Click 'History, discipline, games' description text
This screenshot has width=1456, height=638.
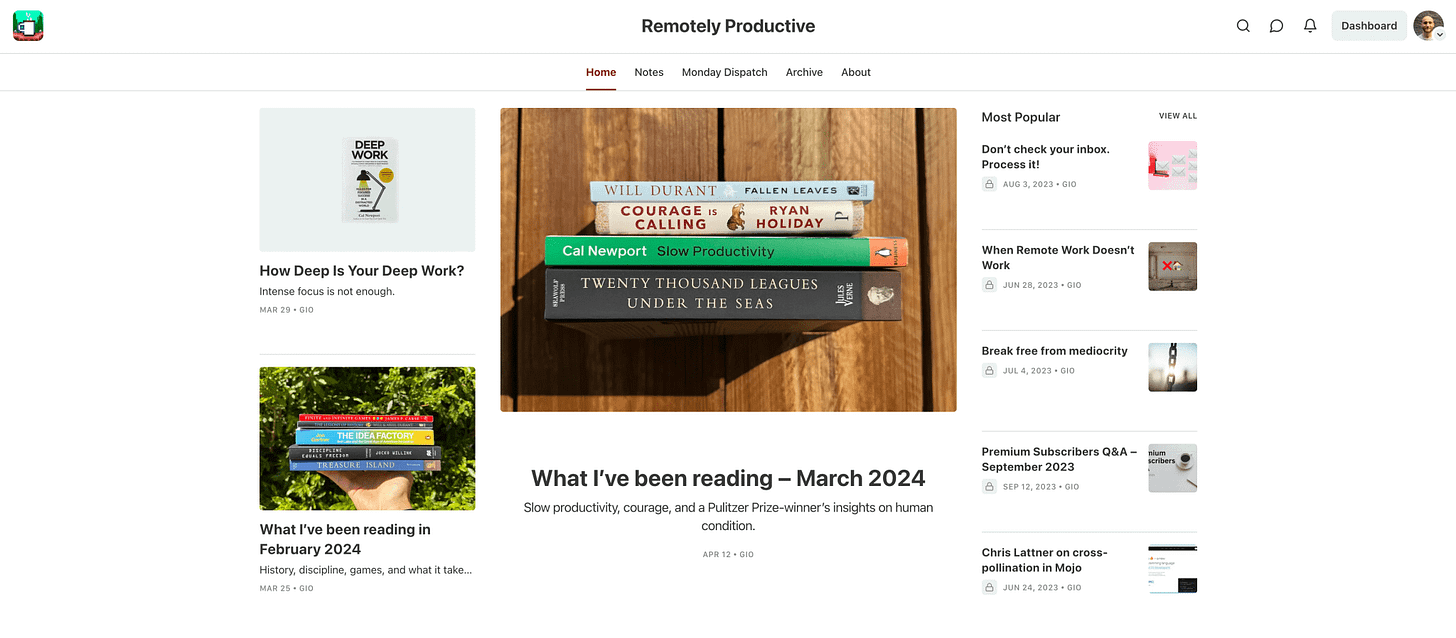[365, 570]
